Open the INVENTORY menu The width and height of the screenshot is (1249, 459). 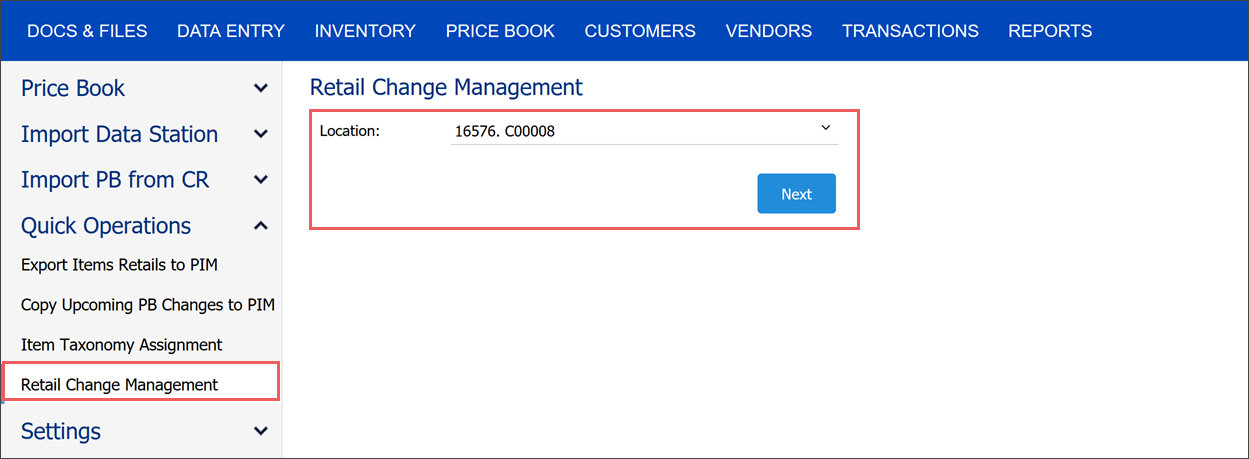tap(365, 31)
